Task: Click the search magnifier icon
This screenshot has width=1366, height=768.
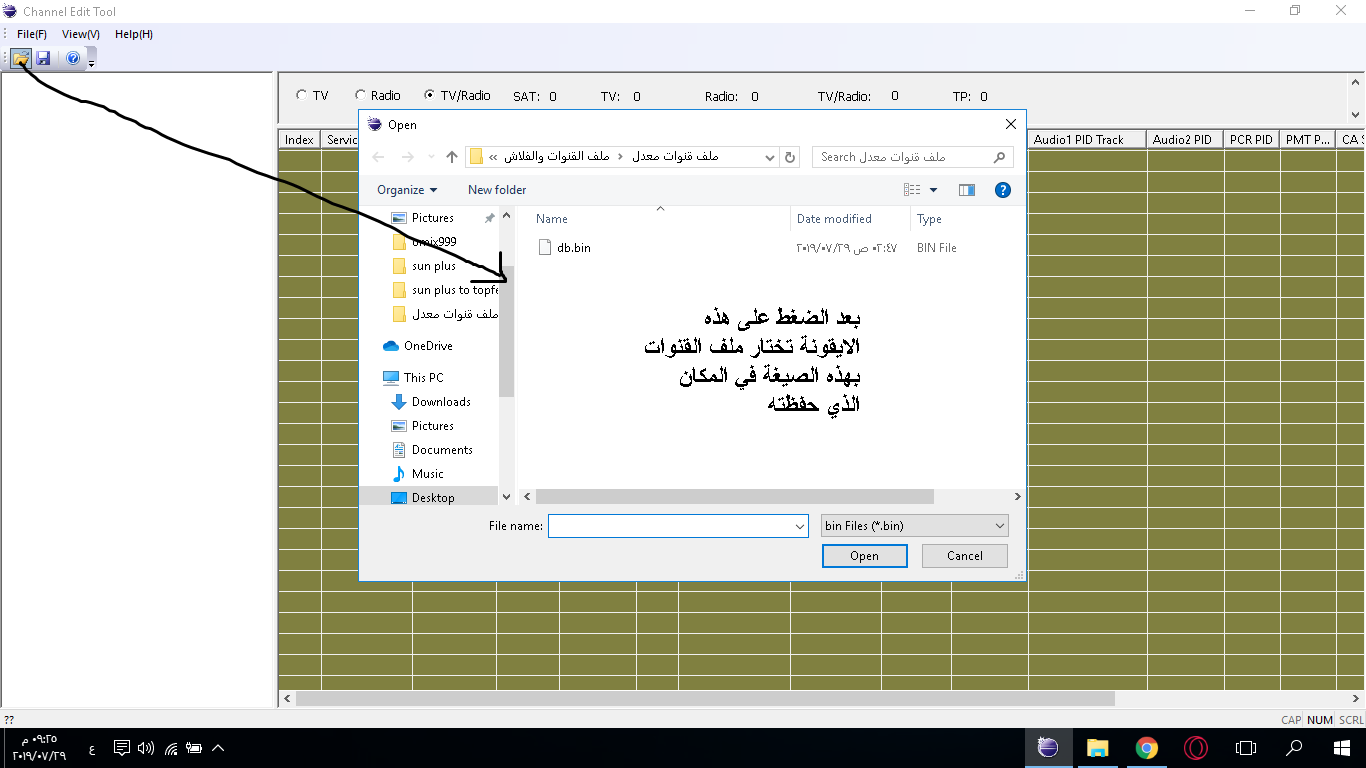Action: point(999,157)
